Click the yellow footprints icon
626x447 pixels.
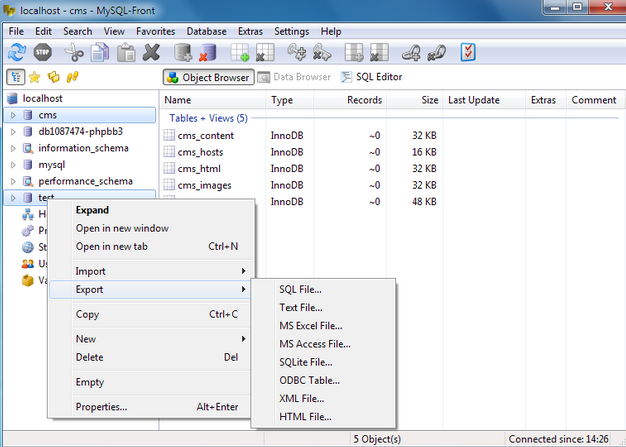[72, 77]
